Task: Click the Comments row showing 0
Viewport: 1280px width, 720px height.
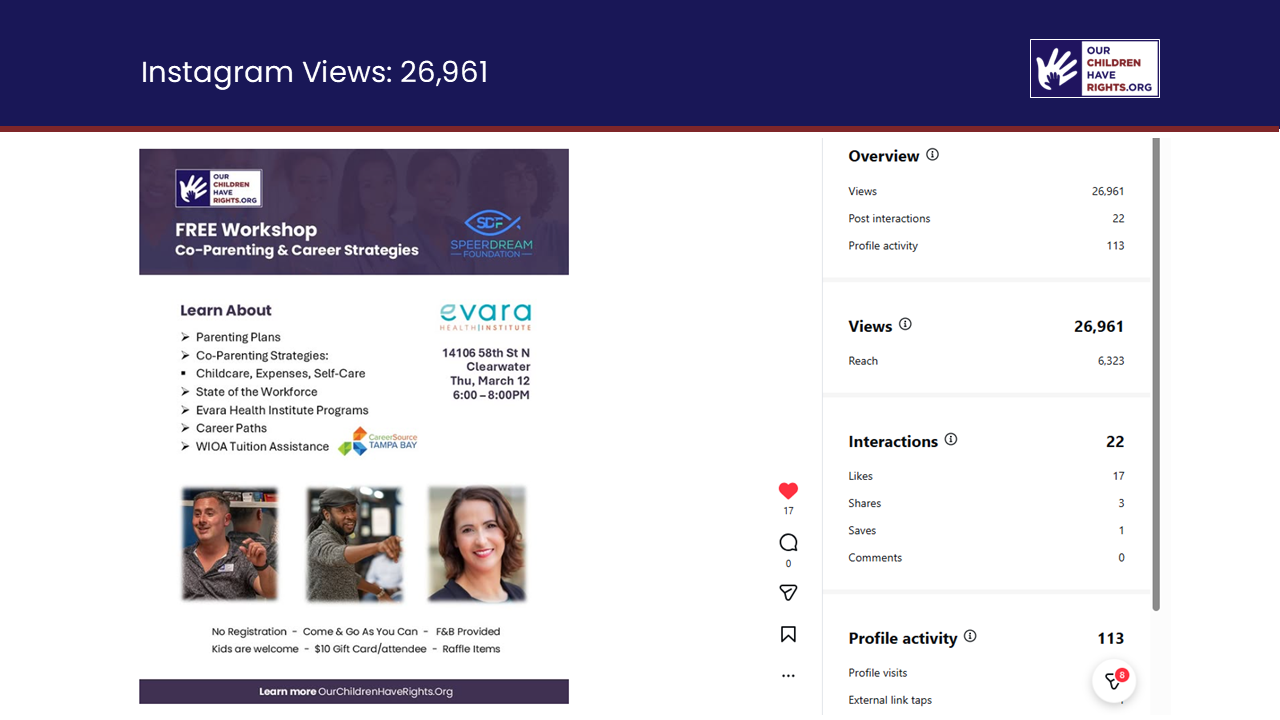Action: [986, 557]
